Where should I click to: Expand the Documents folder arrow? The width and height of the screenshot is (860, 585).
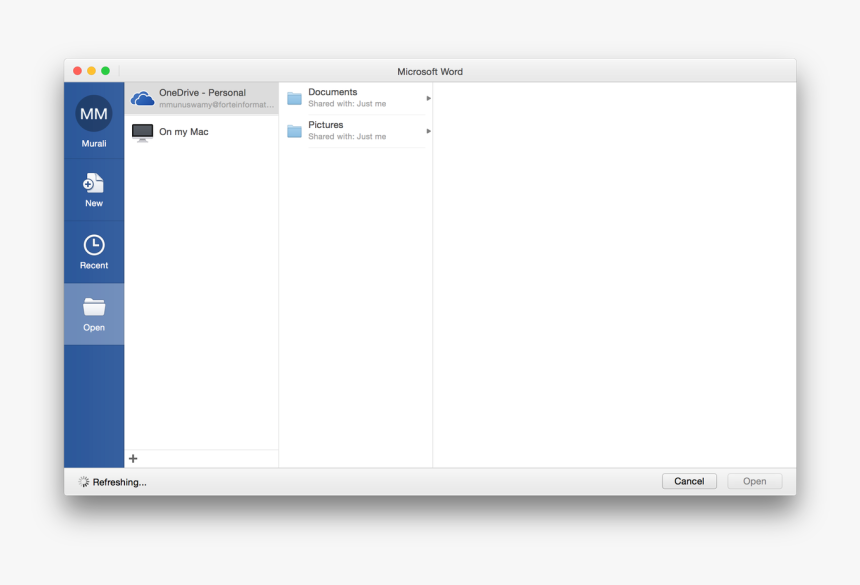coord(428,98)
